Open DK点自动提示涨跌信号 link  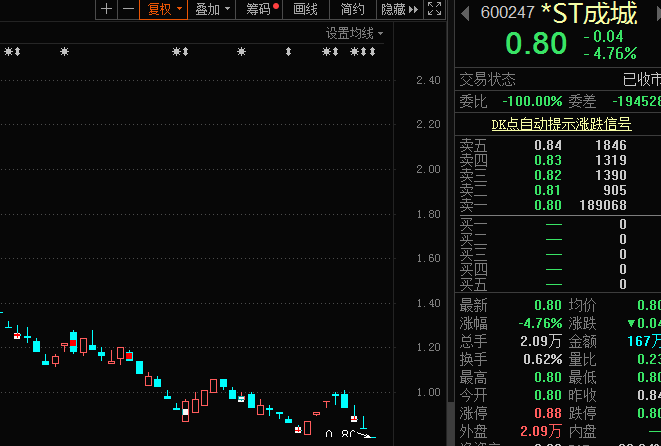click(562, 124)
